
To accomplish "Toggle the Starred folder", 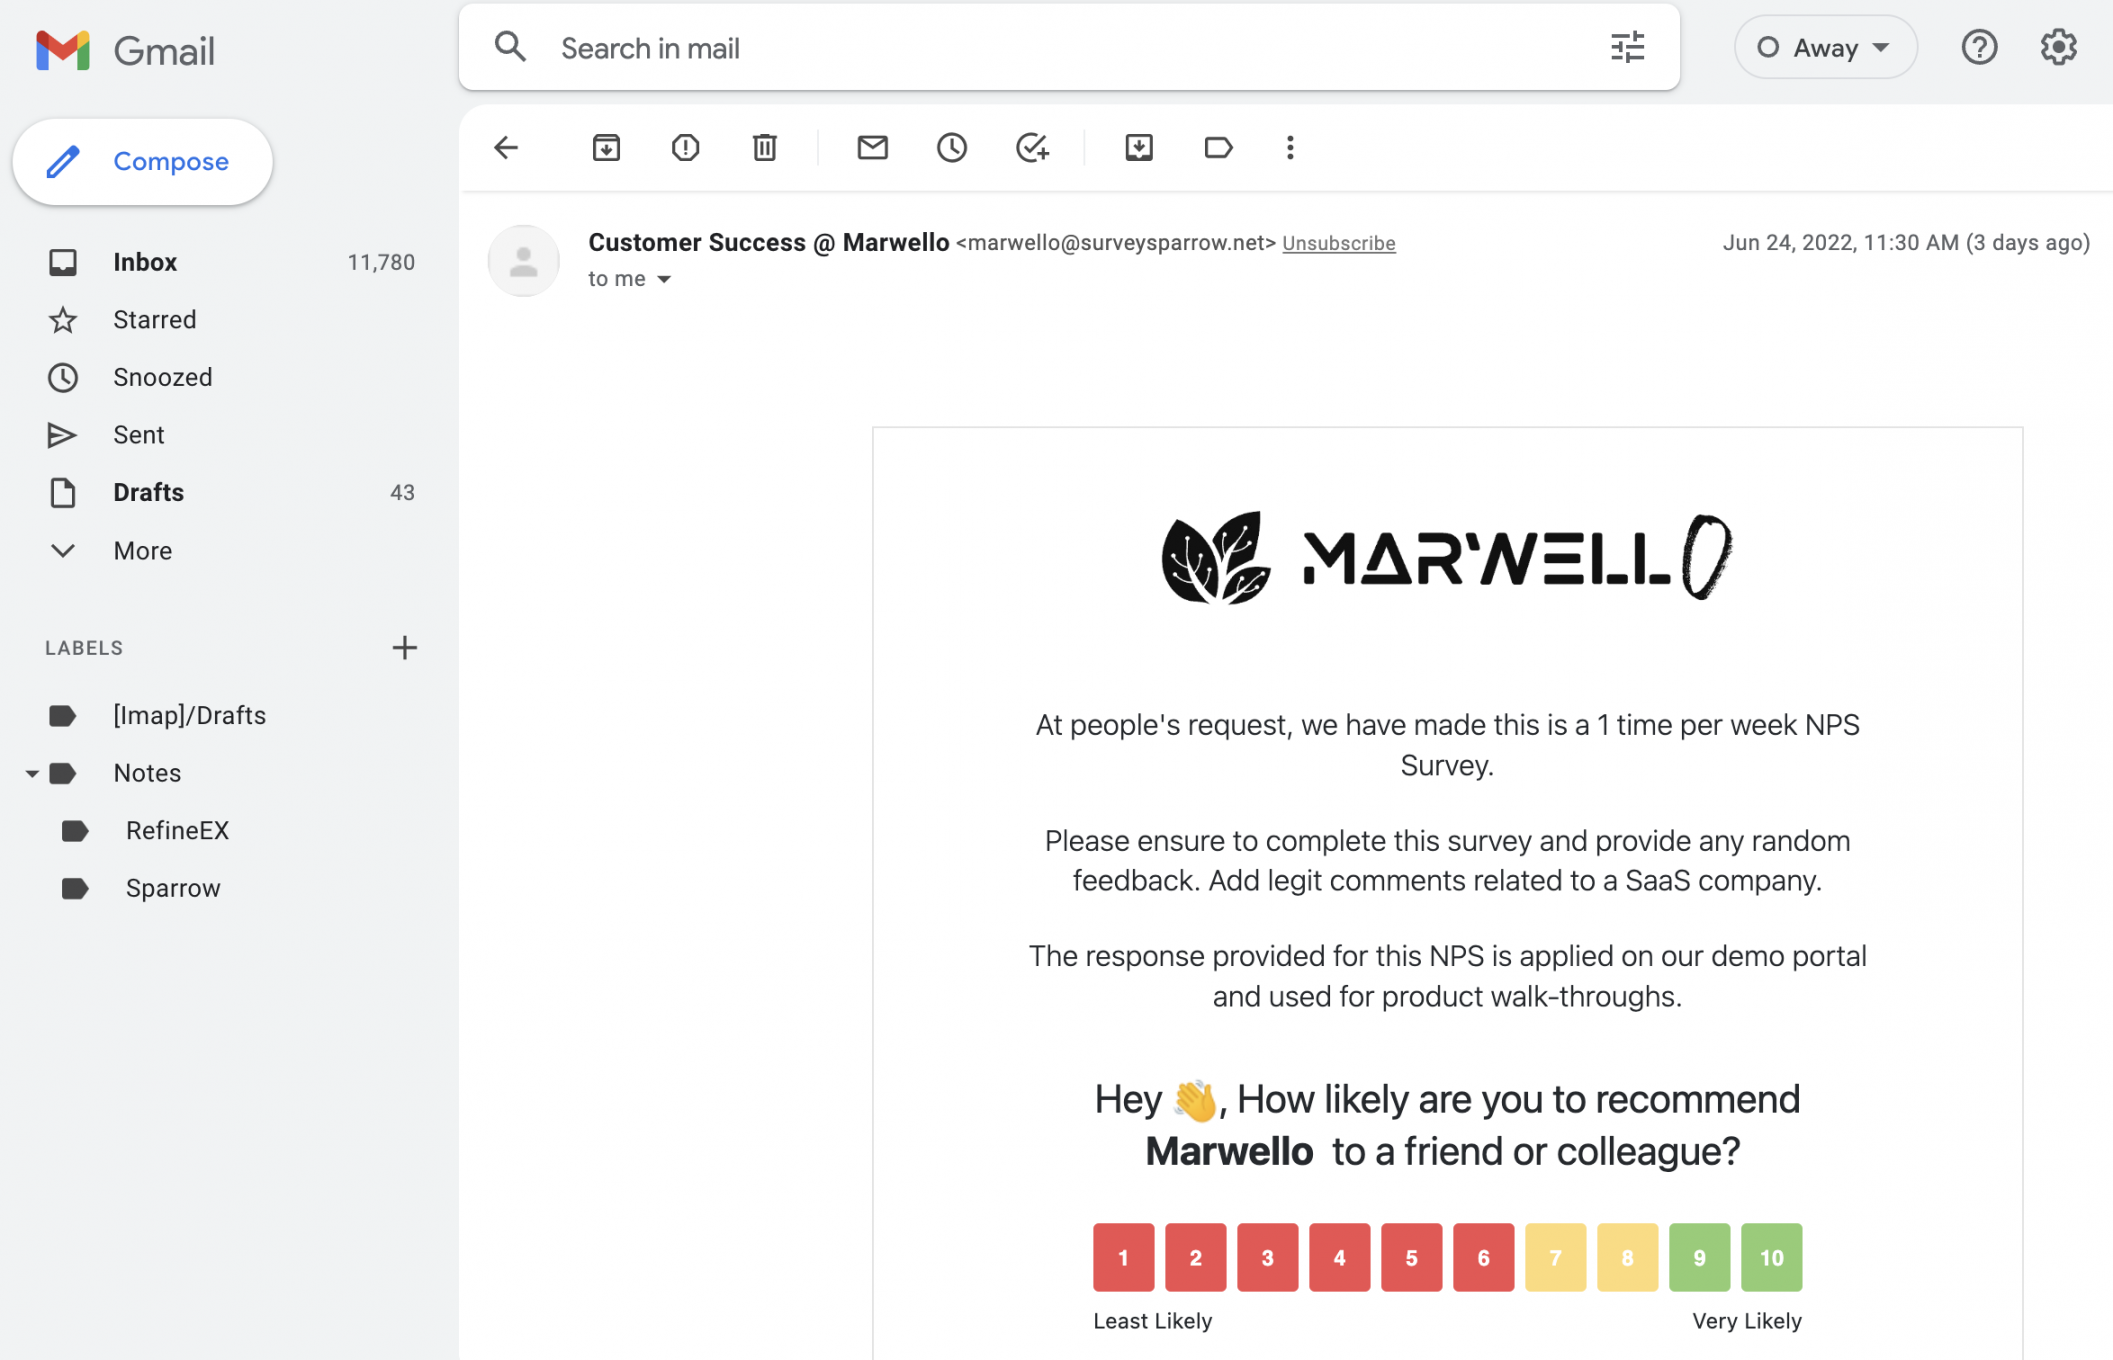I will 154,319.
